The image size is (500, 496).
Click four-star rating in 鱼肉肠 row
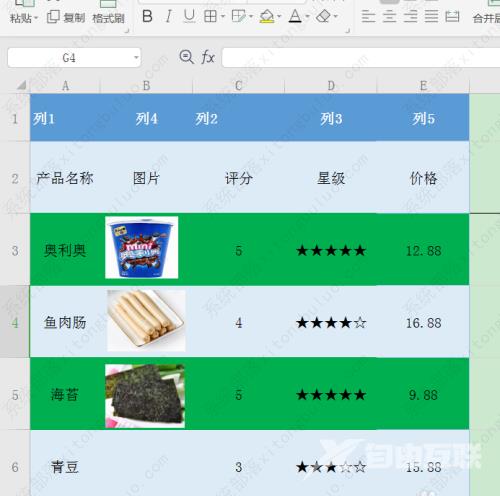331,322
